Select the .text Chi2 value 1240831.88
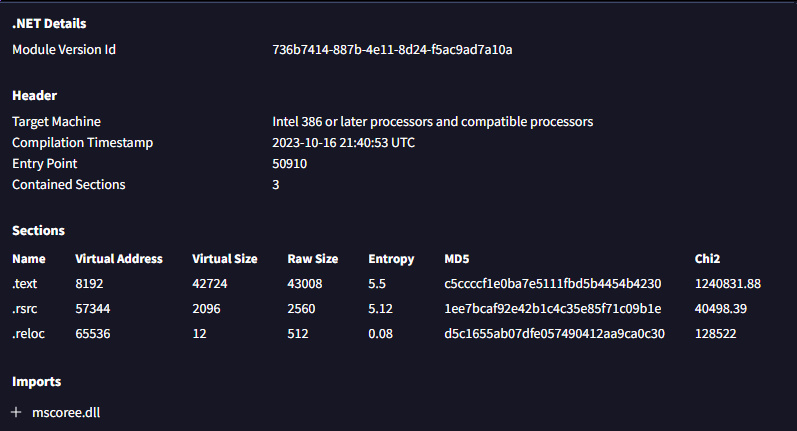Image resolution: width=797 pixels, height=431 pixels. click(x=728, y=284)
